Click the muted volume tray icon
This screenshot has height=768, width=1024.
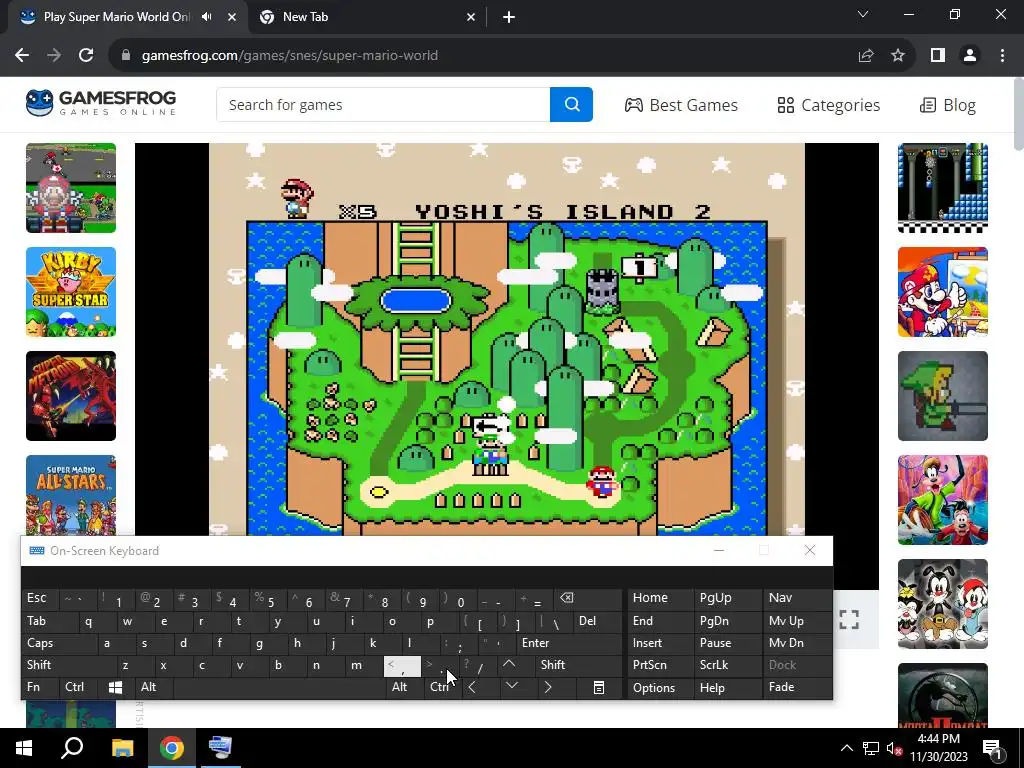point(895,748)
